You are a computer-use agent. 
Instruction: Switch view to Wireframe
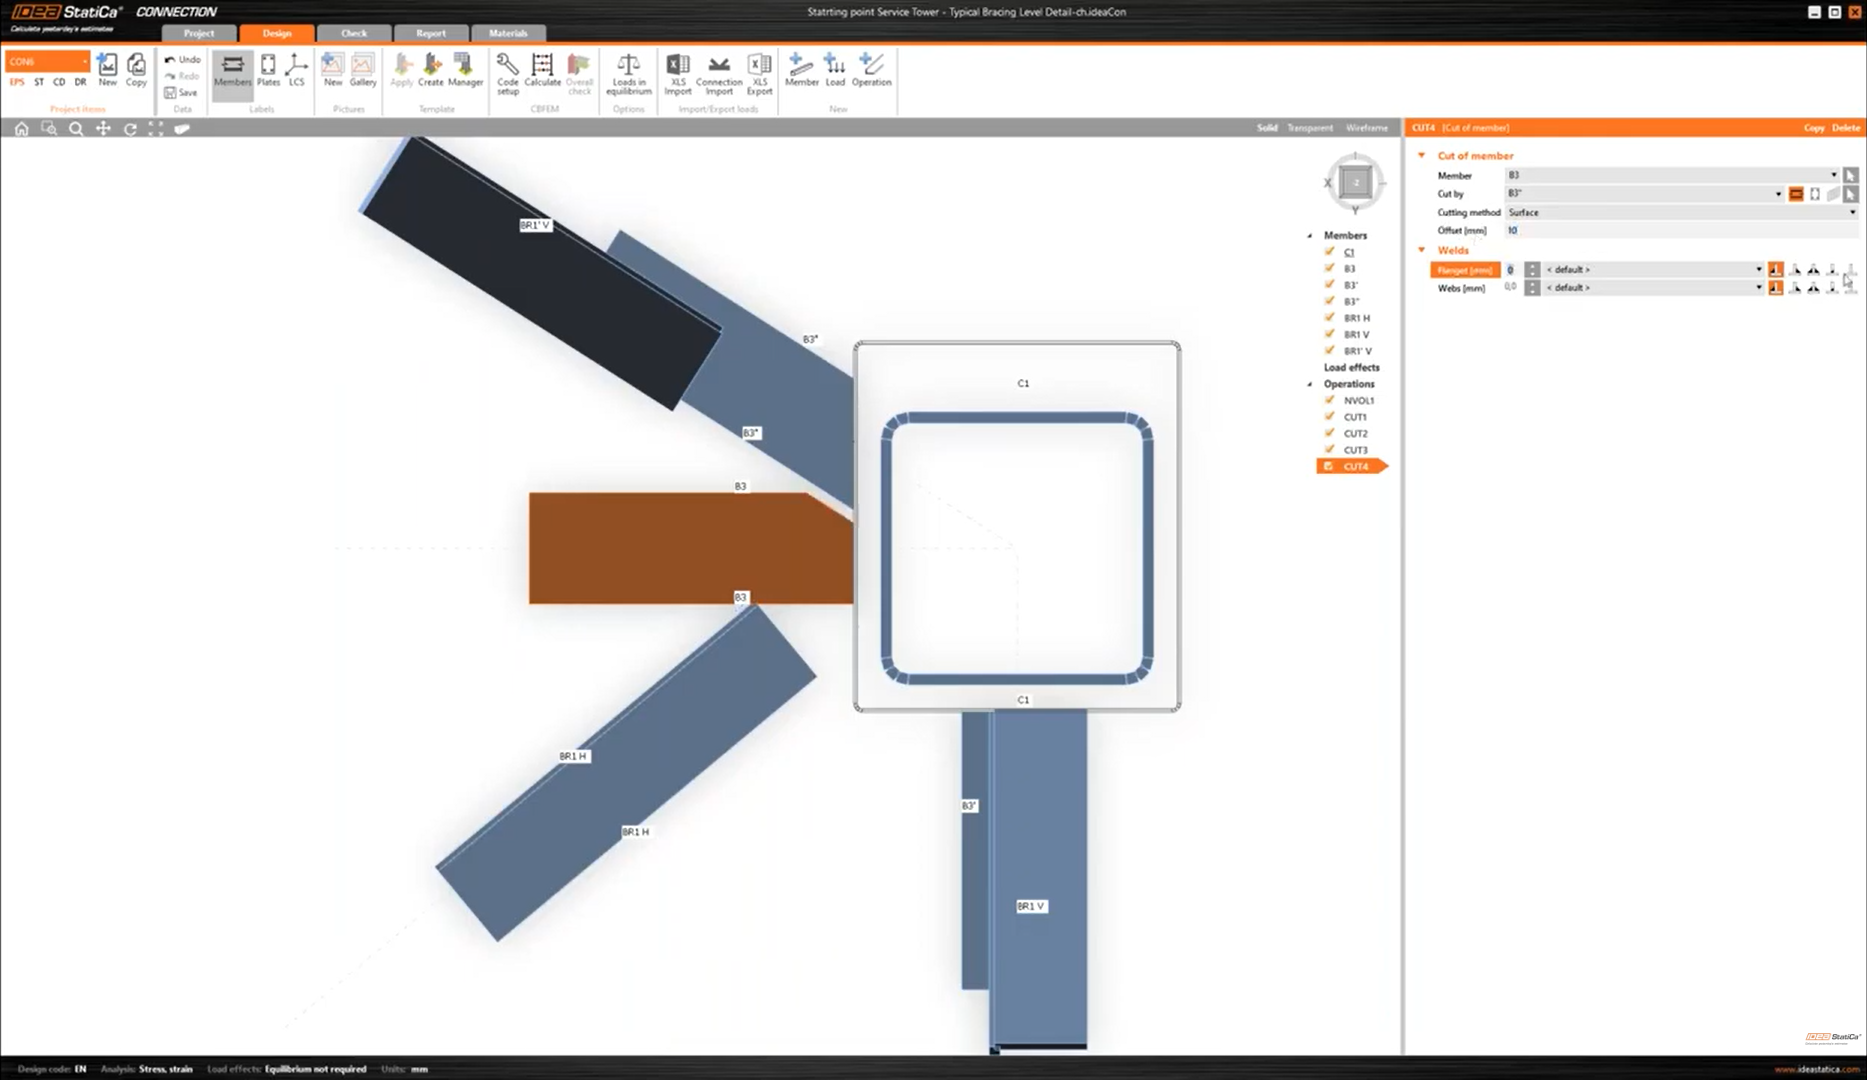1366,128
